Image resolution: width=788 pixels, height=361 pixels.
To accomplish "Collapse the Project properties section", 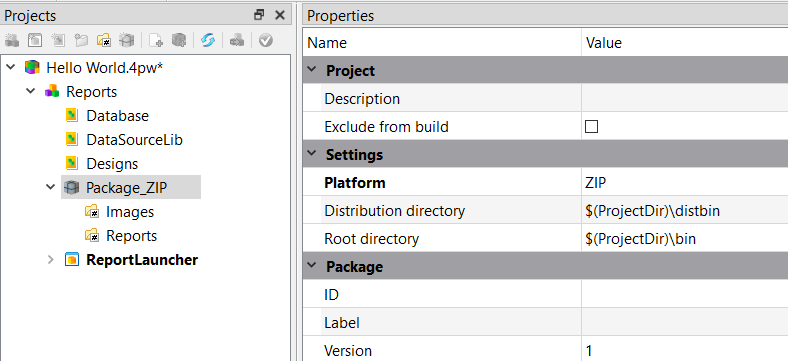I will [312, 70].
